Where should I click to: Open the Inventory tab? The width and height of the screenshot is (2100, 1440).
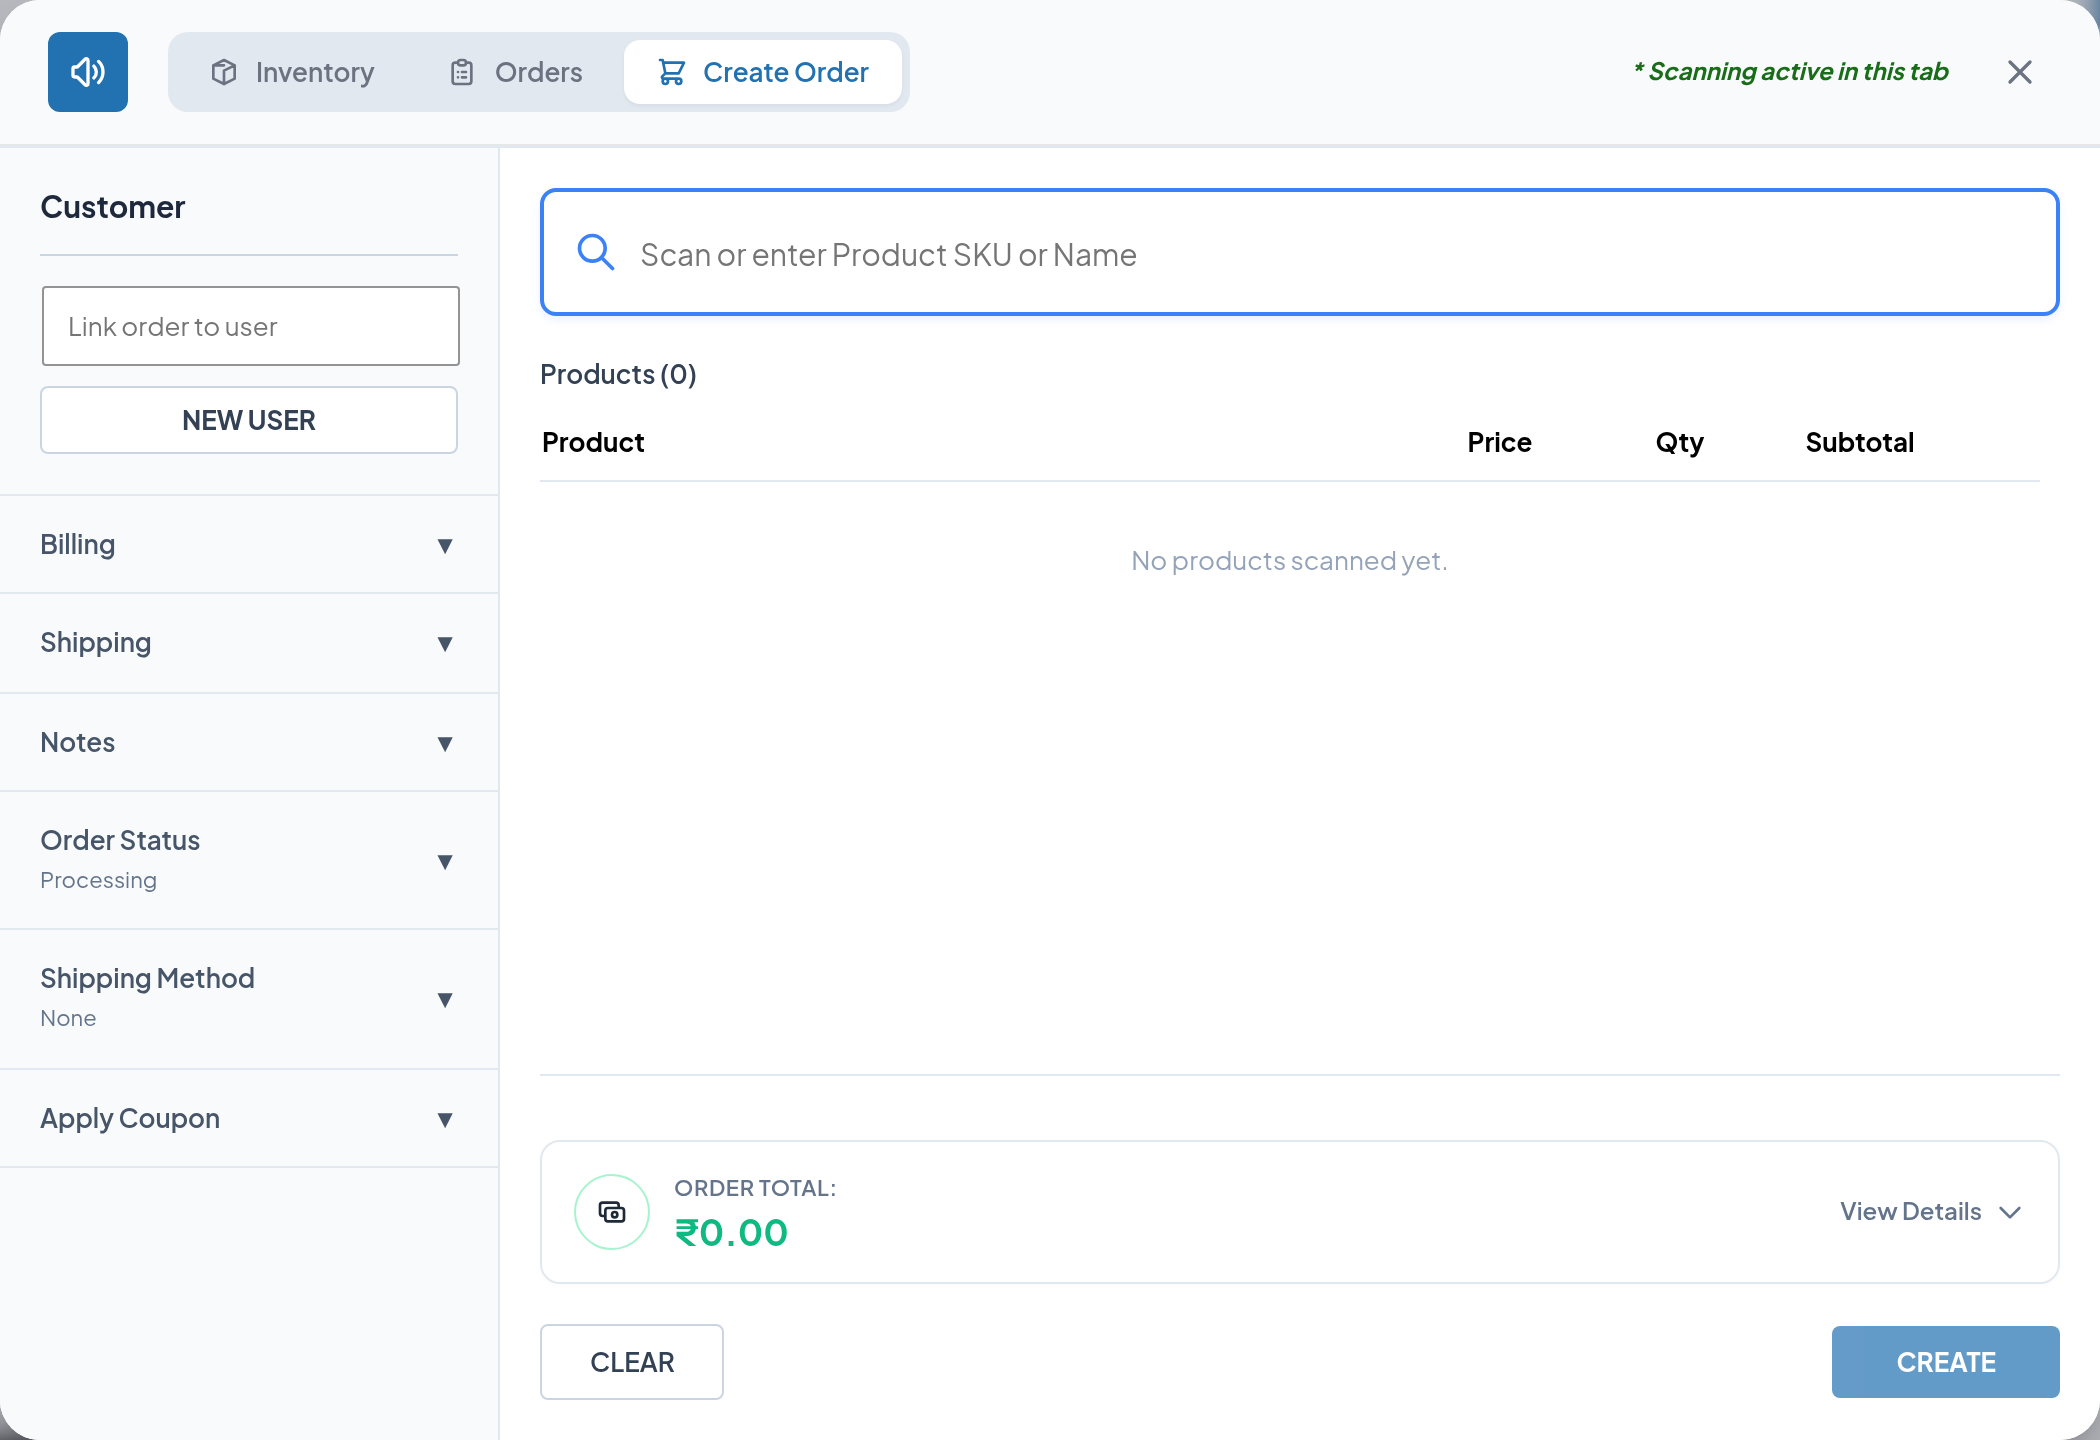click(292, 72)
